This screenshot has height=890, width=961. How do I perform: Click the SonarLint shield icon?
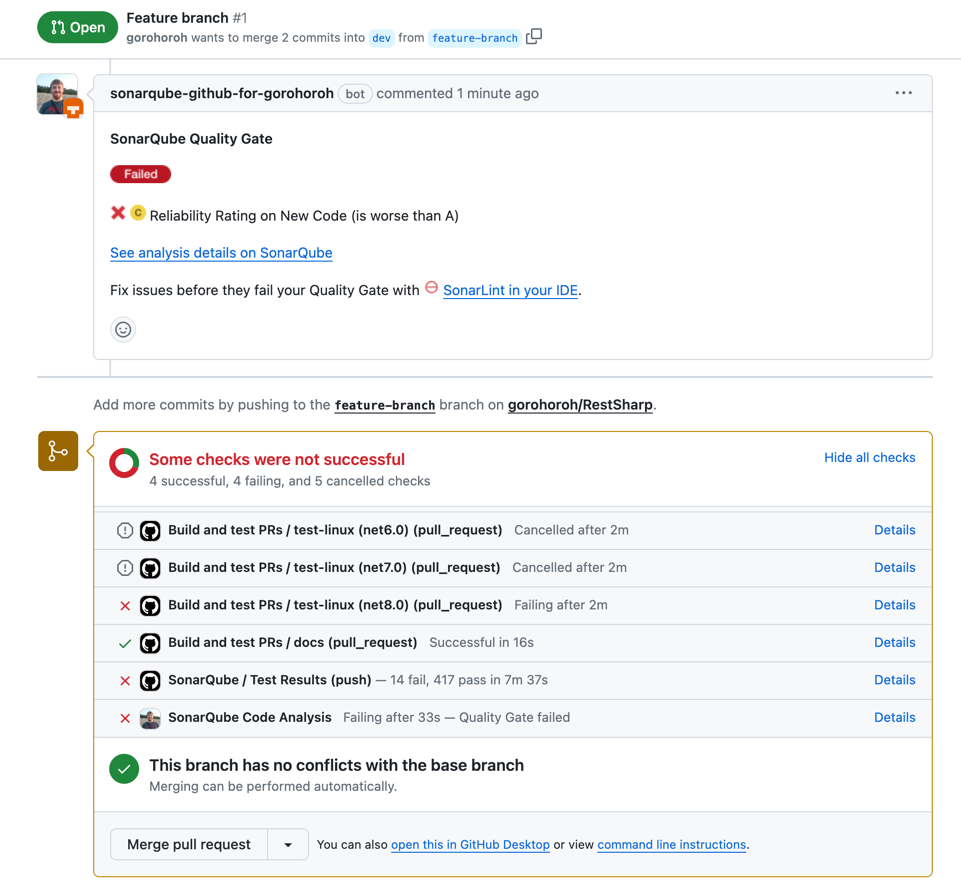click(x=432, y=289)
